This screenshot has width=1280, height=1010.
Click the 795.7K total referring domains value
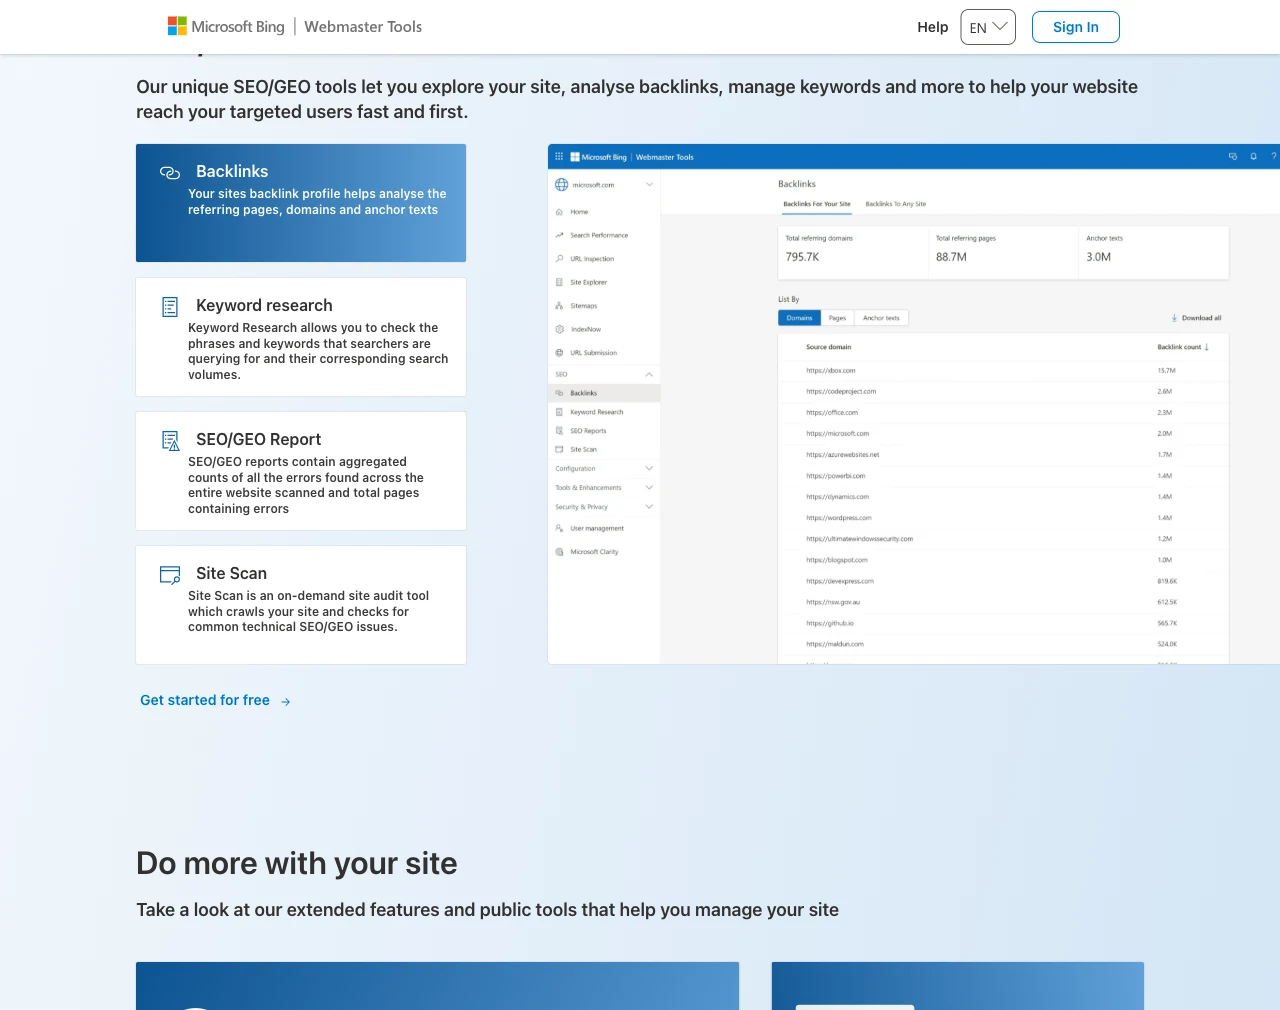point(802,257)
